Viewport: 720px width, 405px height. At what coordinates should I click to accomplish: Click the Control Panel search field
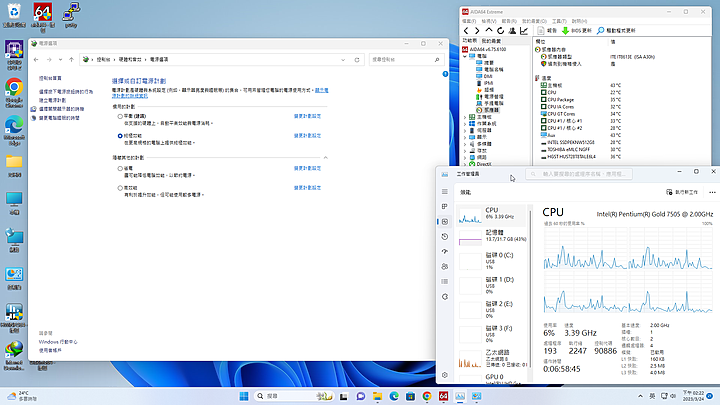[x=406, y=60]
